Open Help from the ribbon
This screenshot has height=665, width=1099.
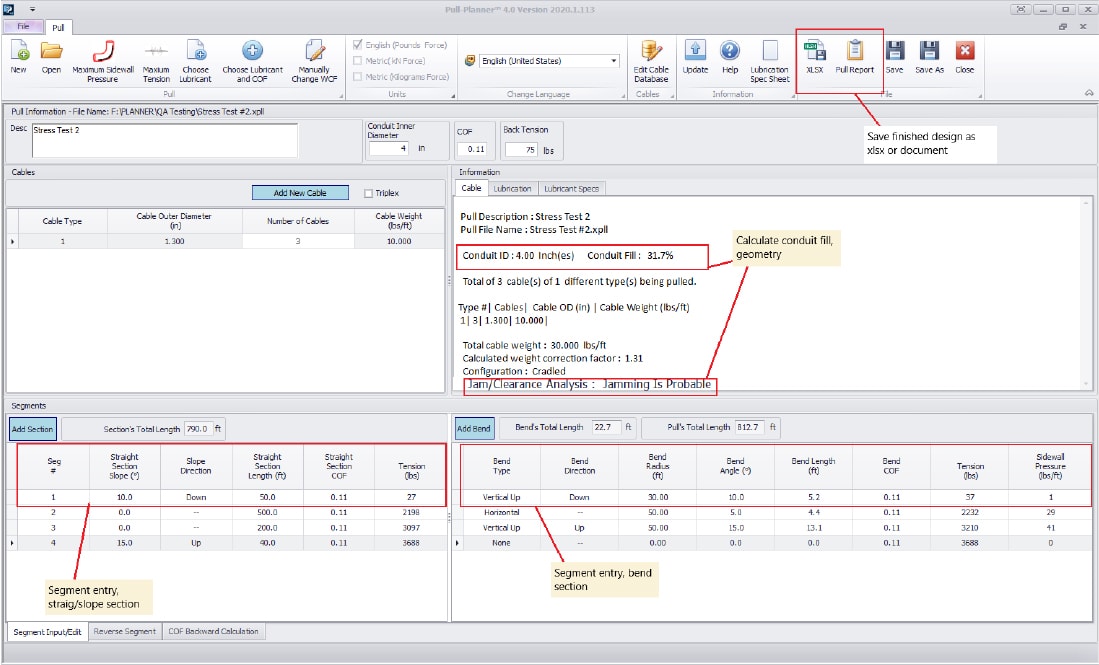pyautogui.click(x=730, y=56)
